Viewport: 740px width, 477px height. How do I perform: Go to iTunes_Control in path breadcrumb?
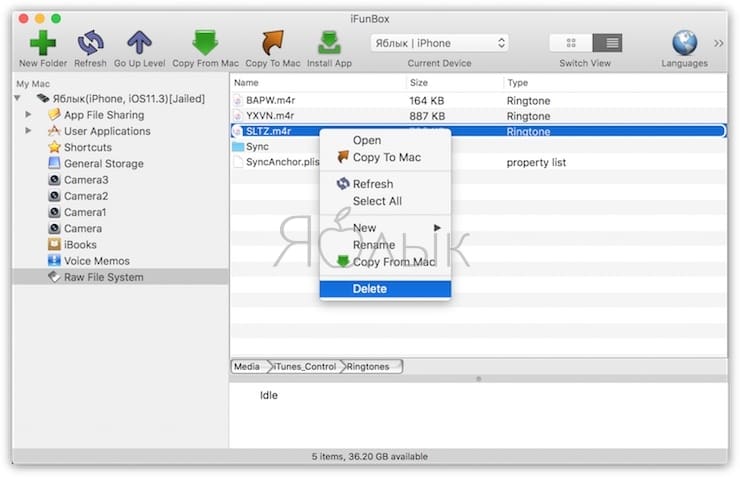pyautogui.click(x=304, y=367)
